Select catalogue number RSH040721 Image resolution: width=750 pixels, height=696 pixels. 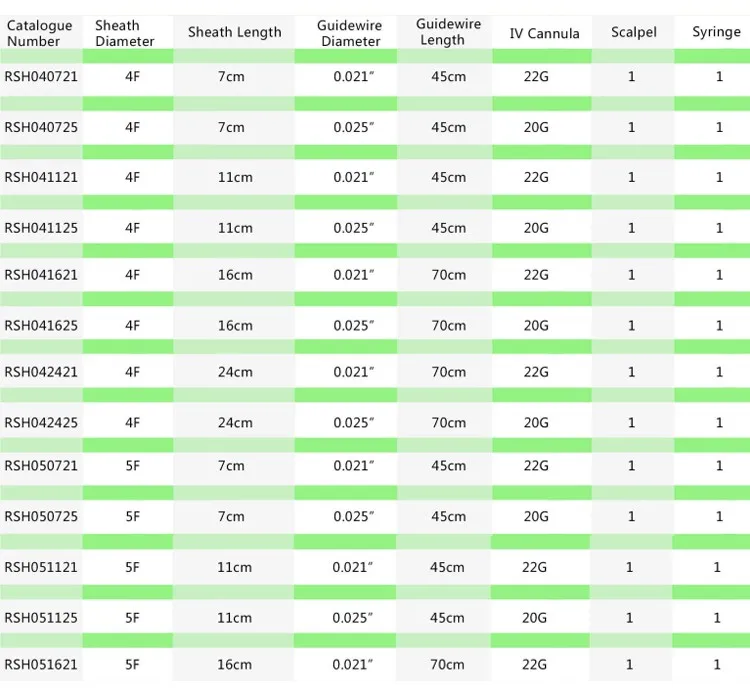(x=41, y=76)
